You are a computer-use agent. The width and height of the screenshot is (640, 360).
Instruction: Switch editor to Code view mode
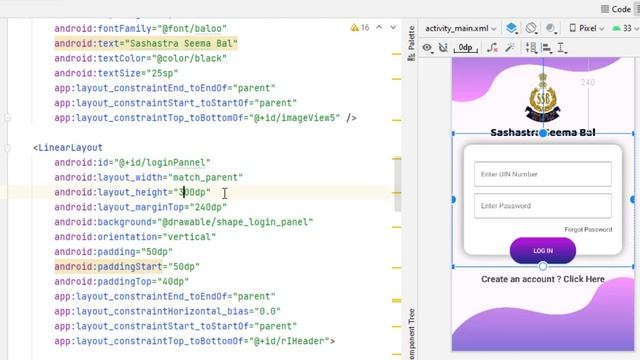click(x=616, y=9)
